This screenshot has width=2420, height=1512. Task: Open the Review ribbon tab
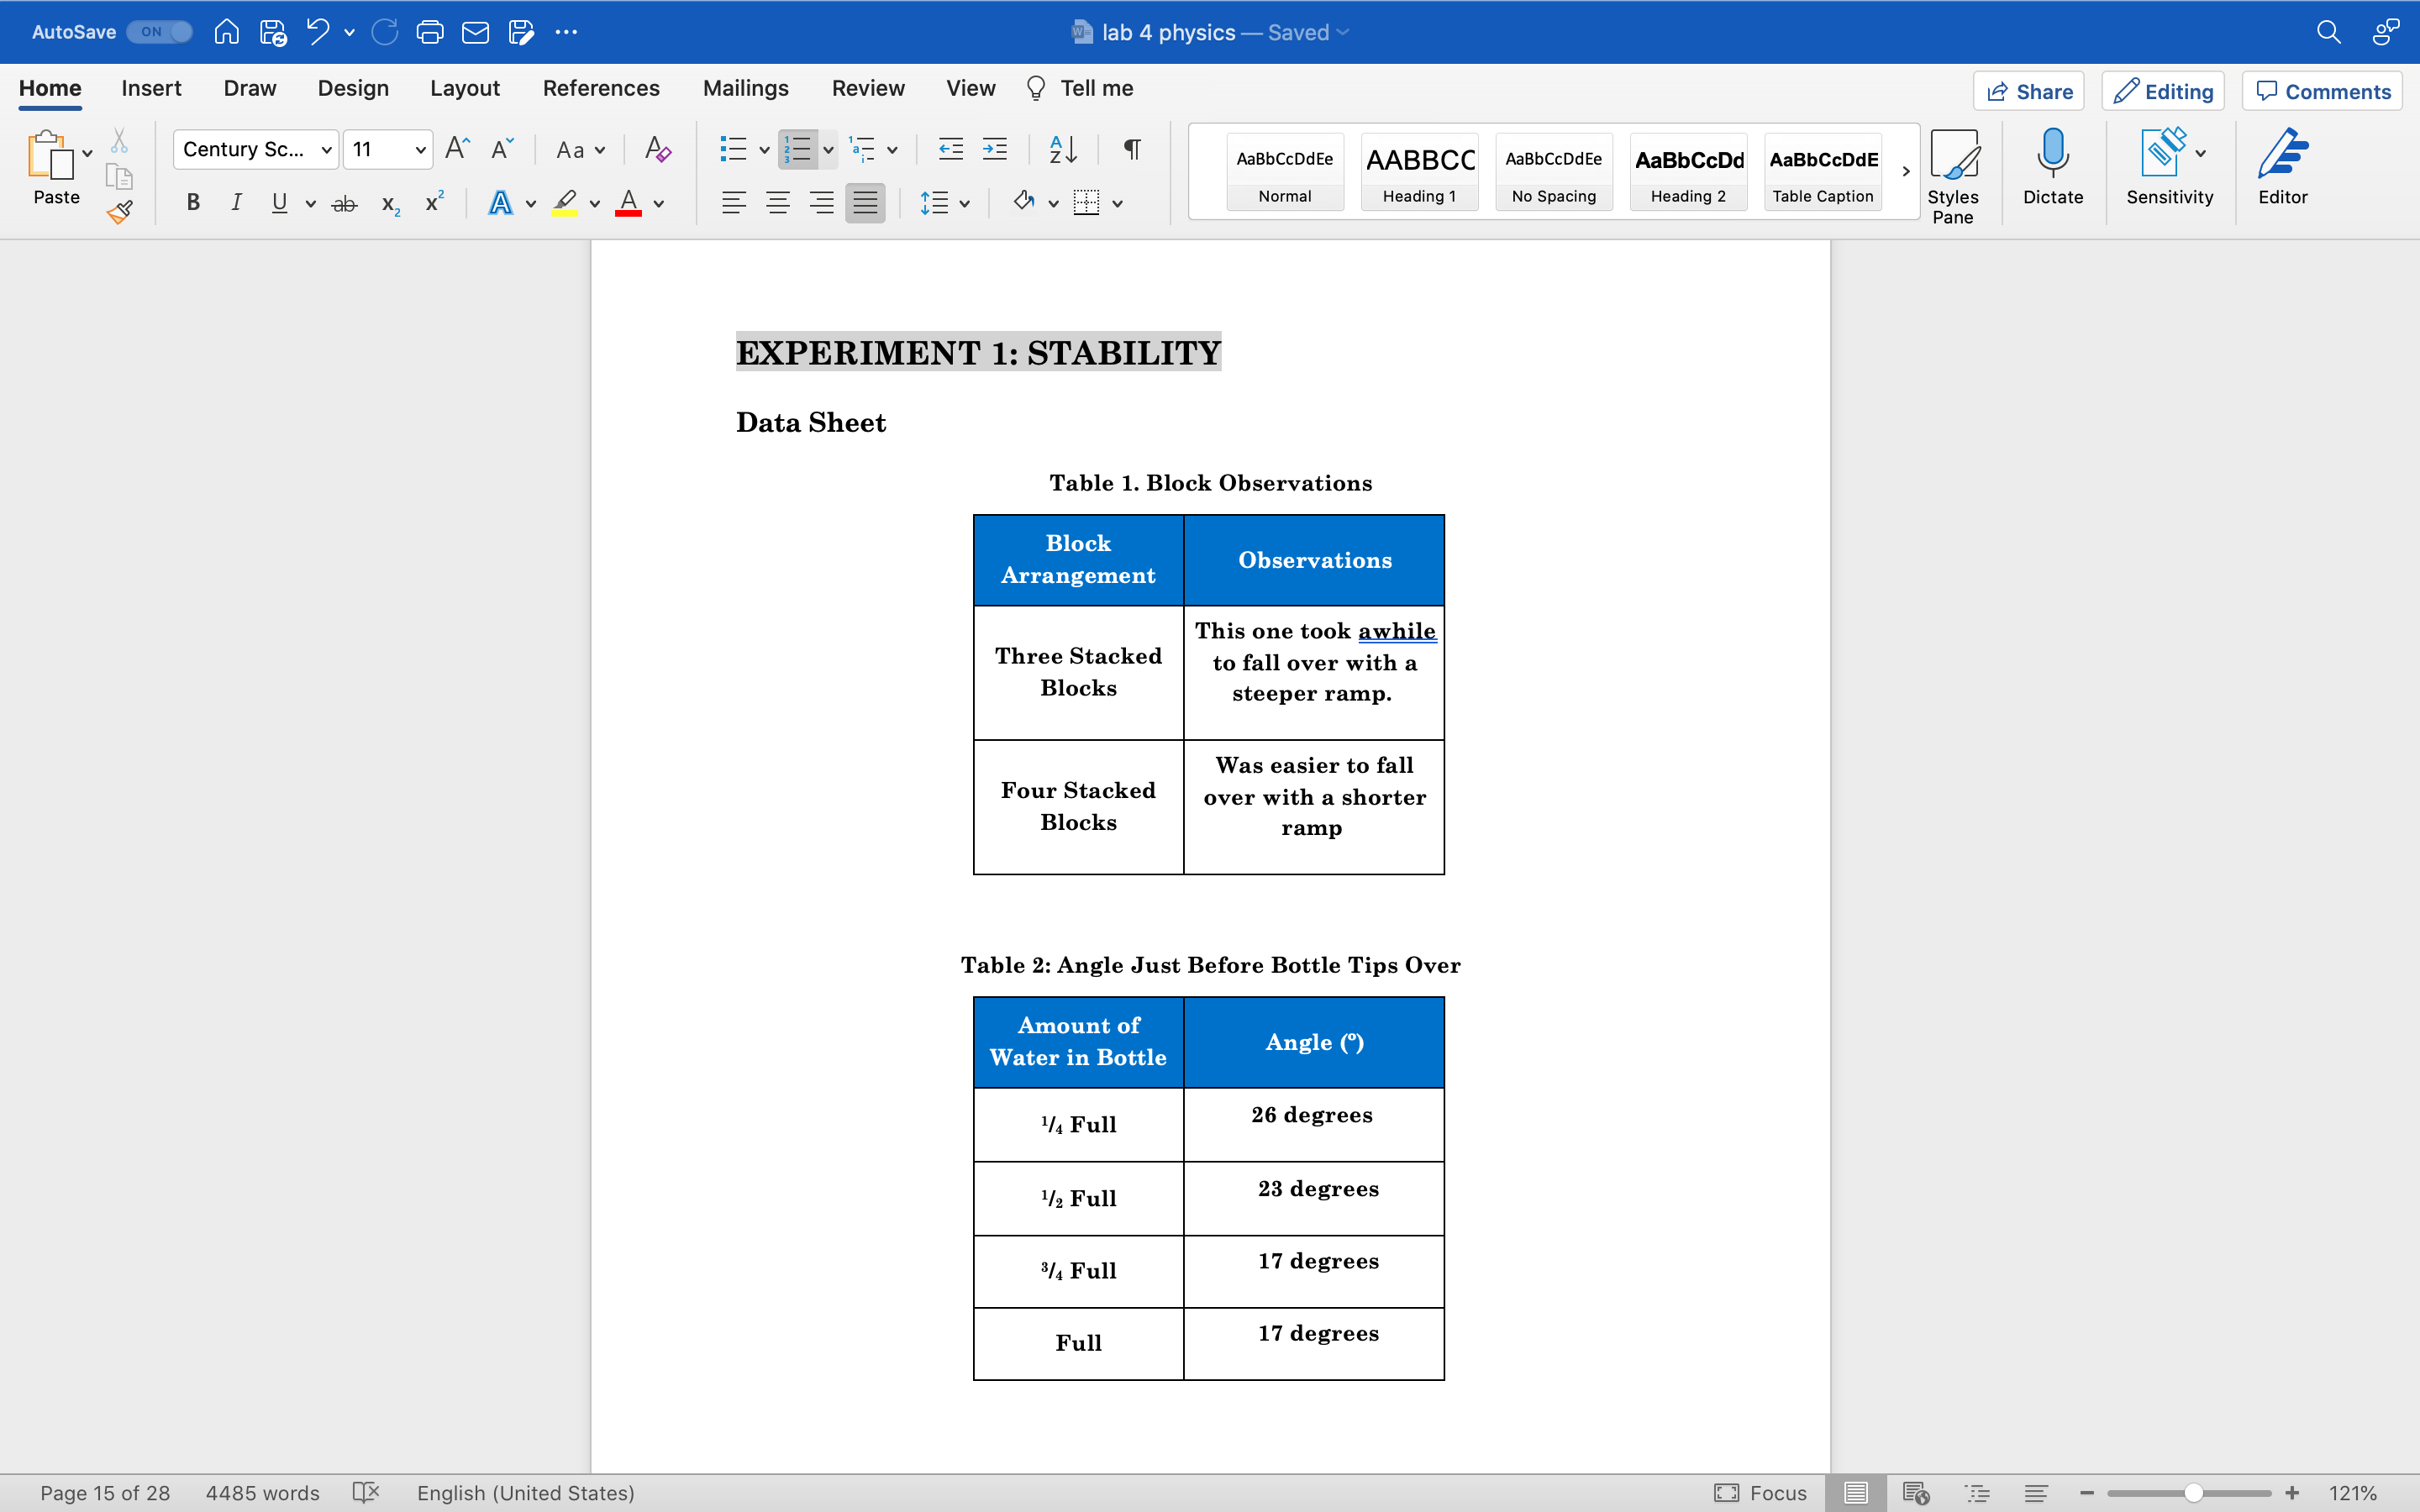867,88
